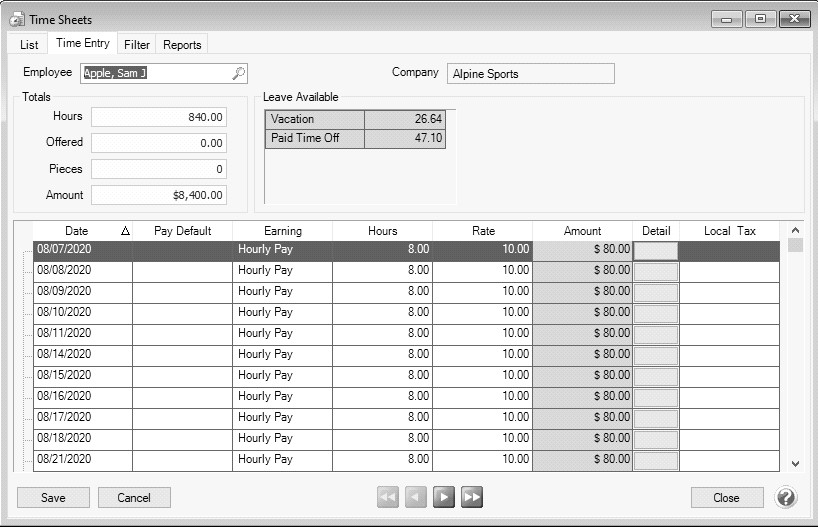Screen dimensions: 818x527
Task: Click the employee lookup magnifier icon
Action: point(238,73)
